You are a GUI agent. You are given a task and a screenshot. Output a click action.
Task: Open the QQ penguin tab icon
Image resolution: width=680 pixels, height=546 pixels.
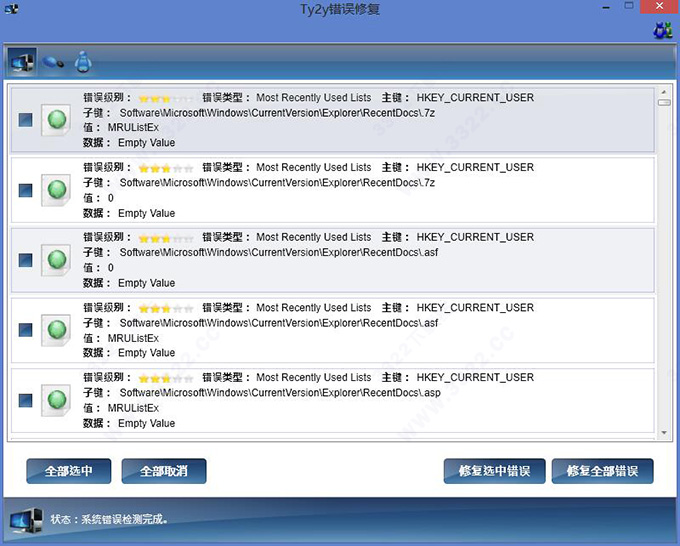83,62
